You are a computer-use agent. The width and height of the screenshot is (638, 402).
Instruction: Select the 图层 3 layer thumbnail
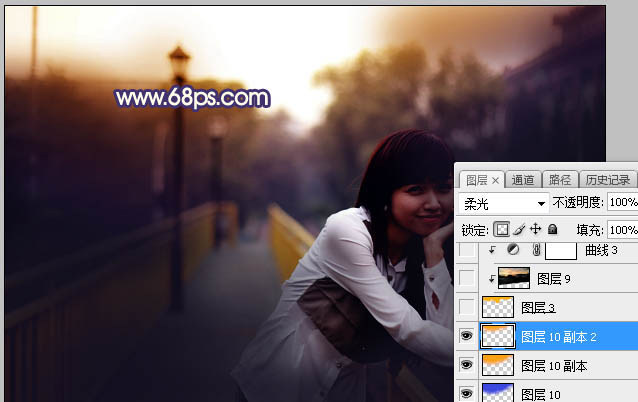pos(498,307)
